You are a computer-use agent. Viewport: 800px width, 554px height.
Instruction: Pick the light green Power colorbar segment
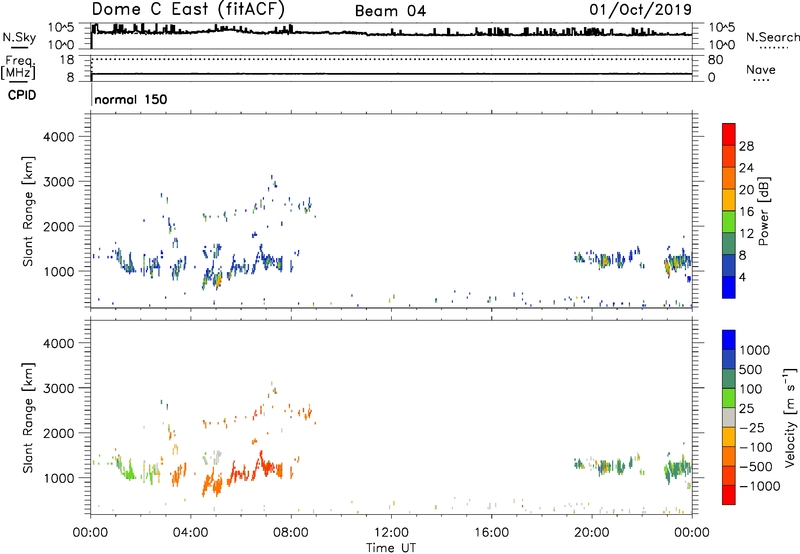[729, 222]
